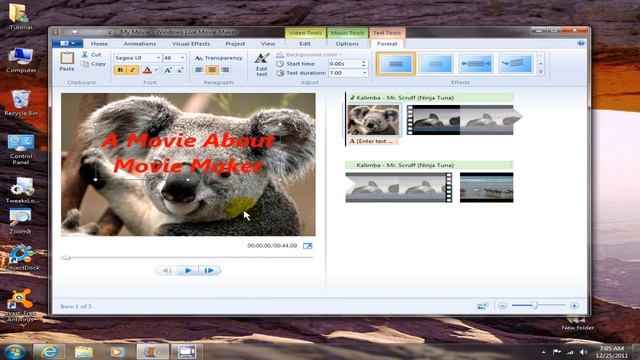Cut the selected text

(91, 54)
